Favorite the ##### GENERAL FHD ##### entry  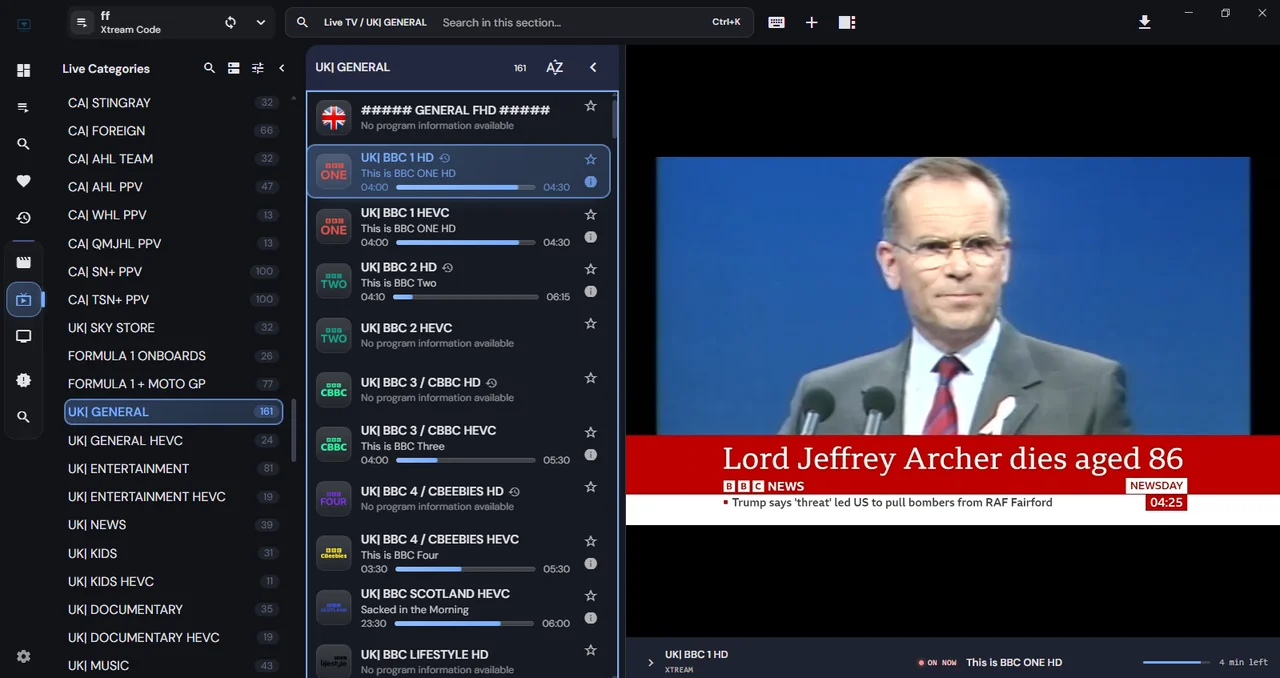click(x=590, y=105)
